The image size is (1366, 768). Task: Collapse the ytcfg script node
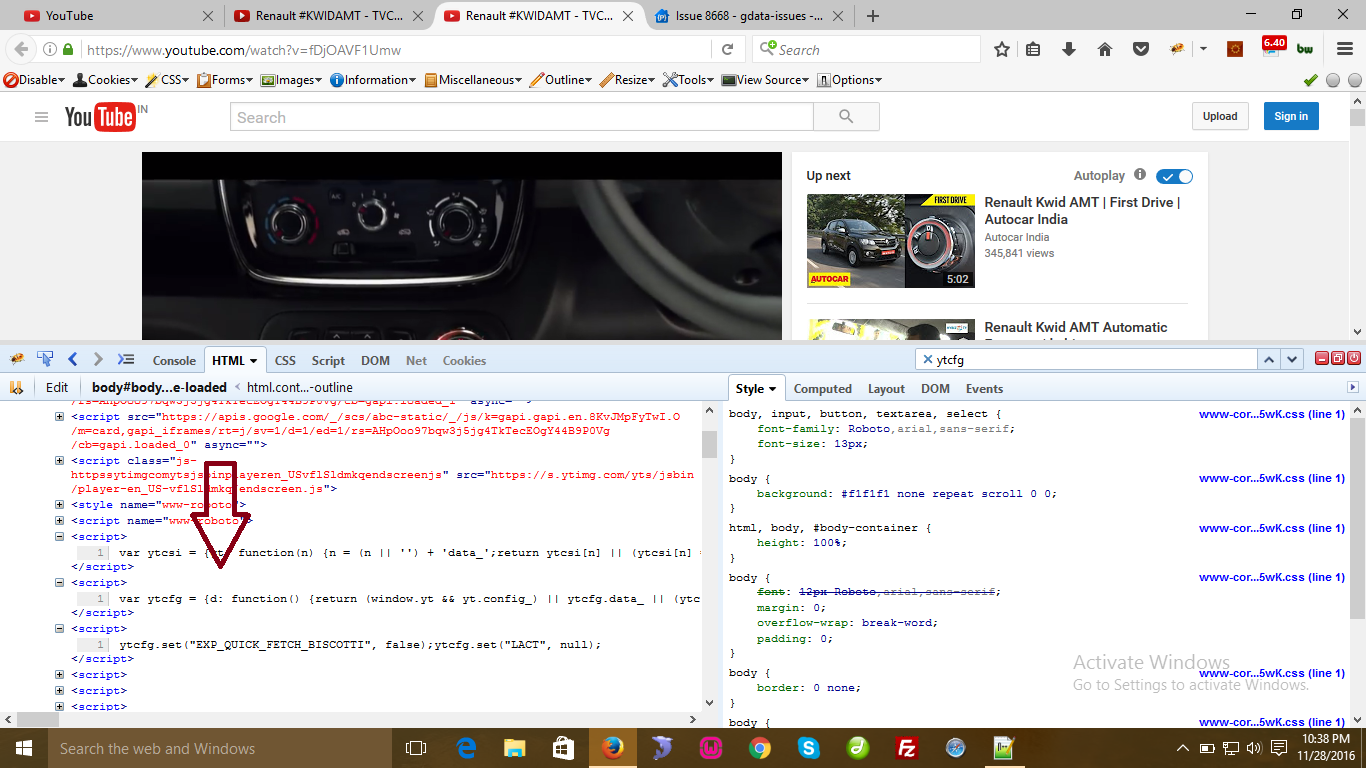point(60,583)
